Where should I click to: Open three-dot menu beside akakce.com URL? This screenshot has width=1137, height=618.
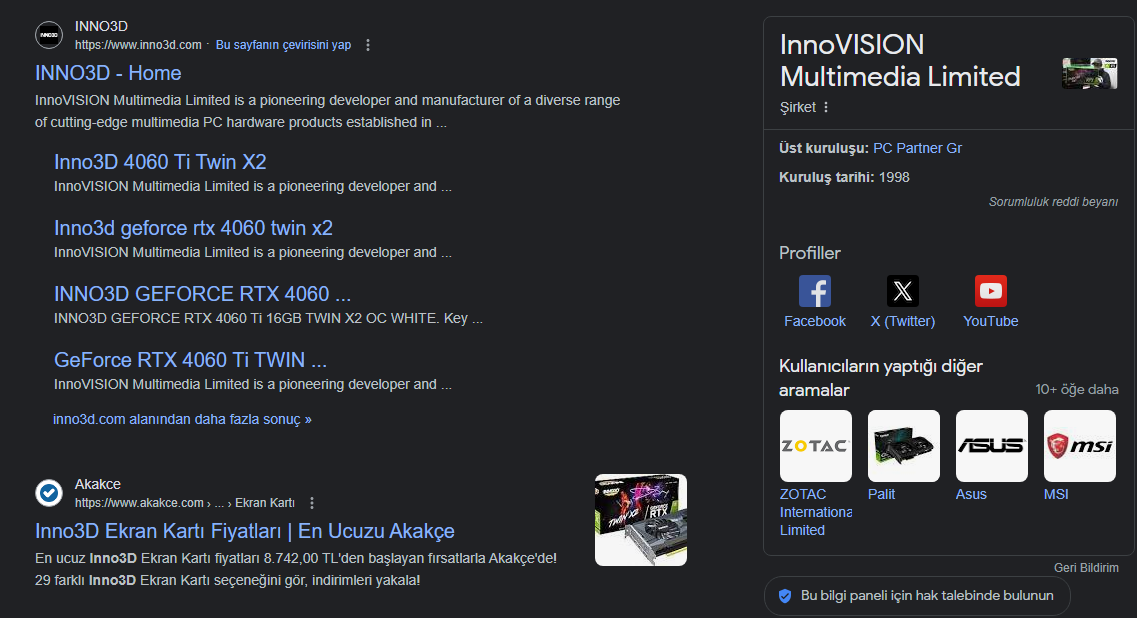312,503
